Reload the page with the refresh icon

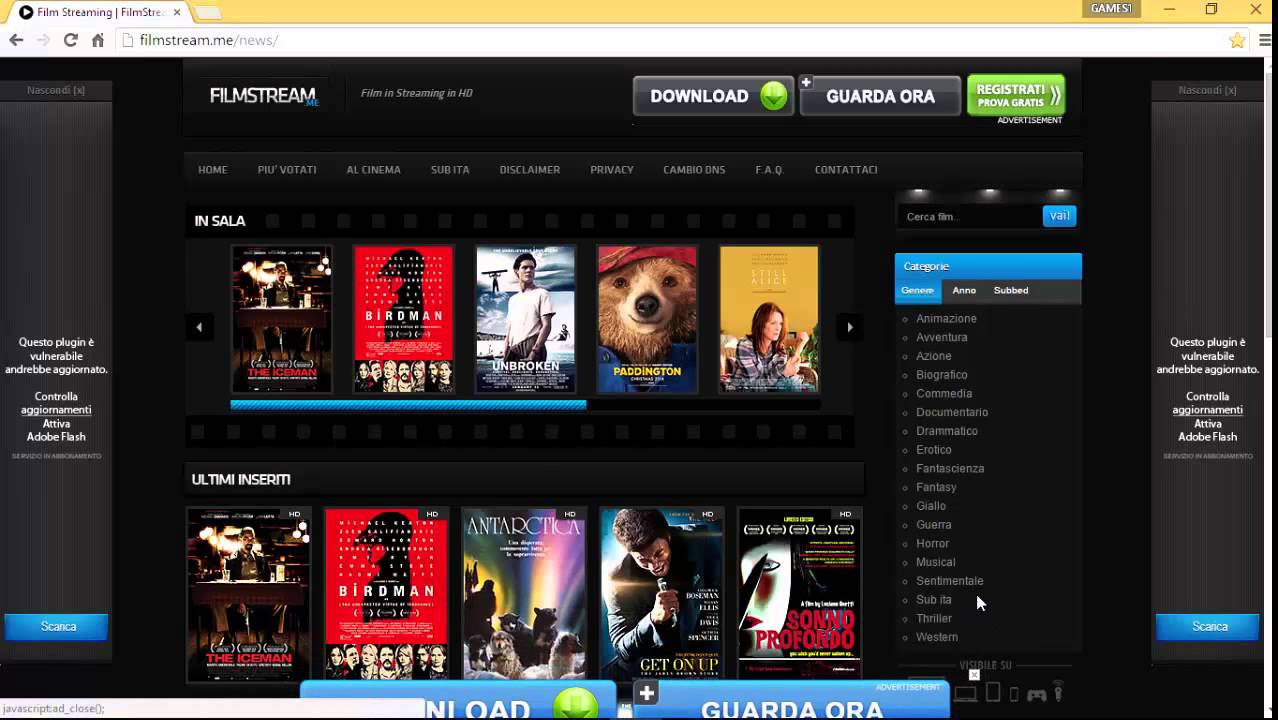(x=70, y=40)
